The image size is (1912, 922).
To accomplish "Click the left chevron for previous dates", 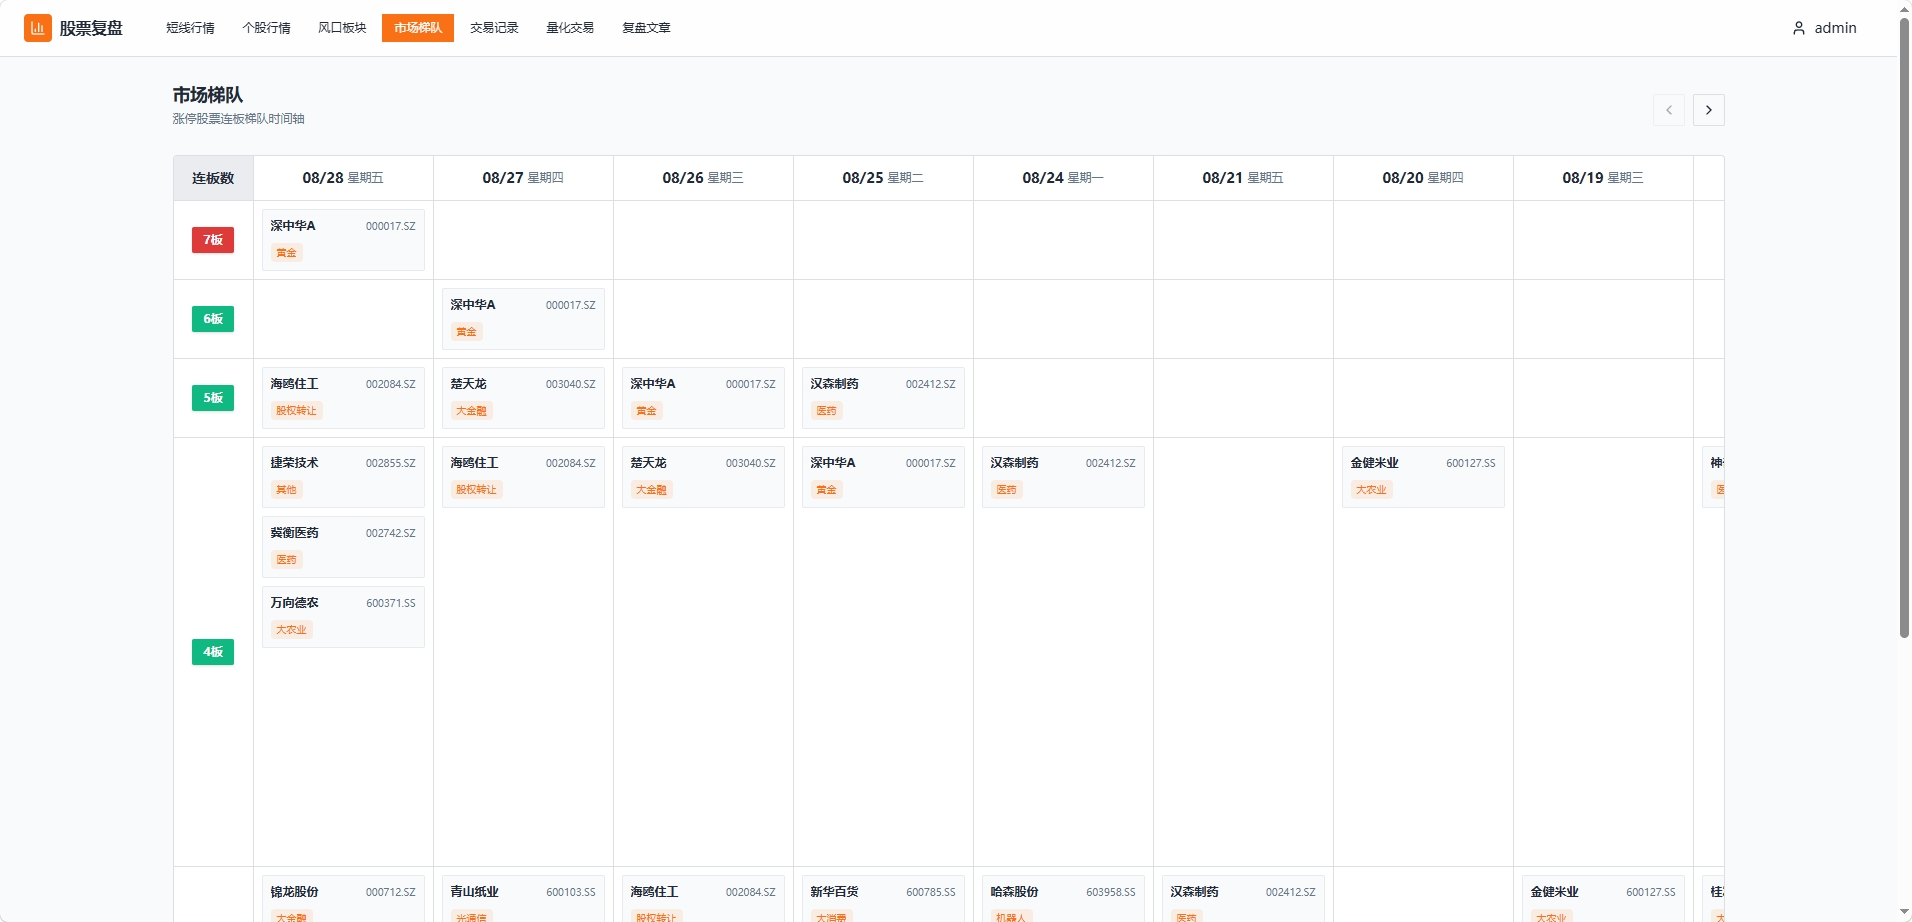I will [x=1669, y=110].
